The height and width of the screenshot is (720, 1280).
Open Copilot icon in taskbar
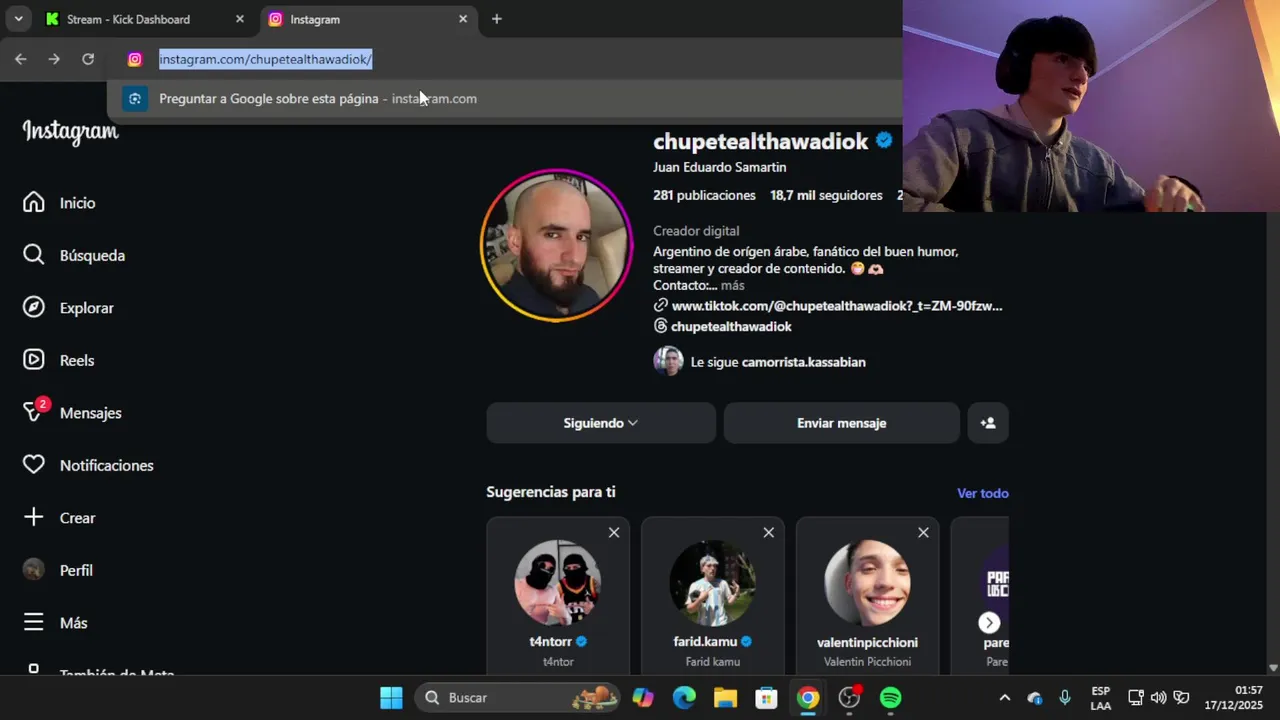[x=643, y=697]
